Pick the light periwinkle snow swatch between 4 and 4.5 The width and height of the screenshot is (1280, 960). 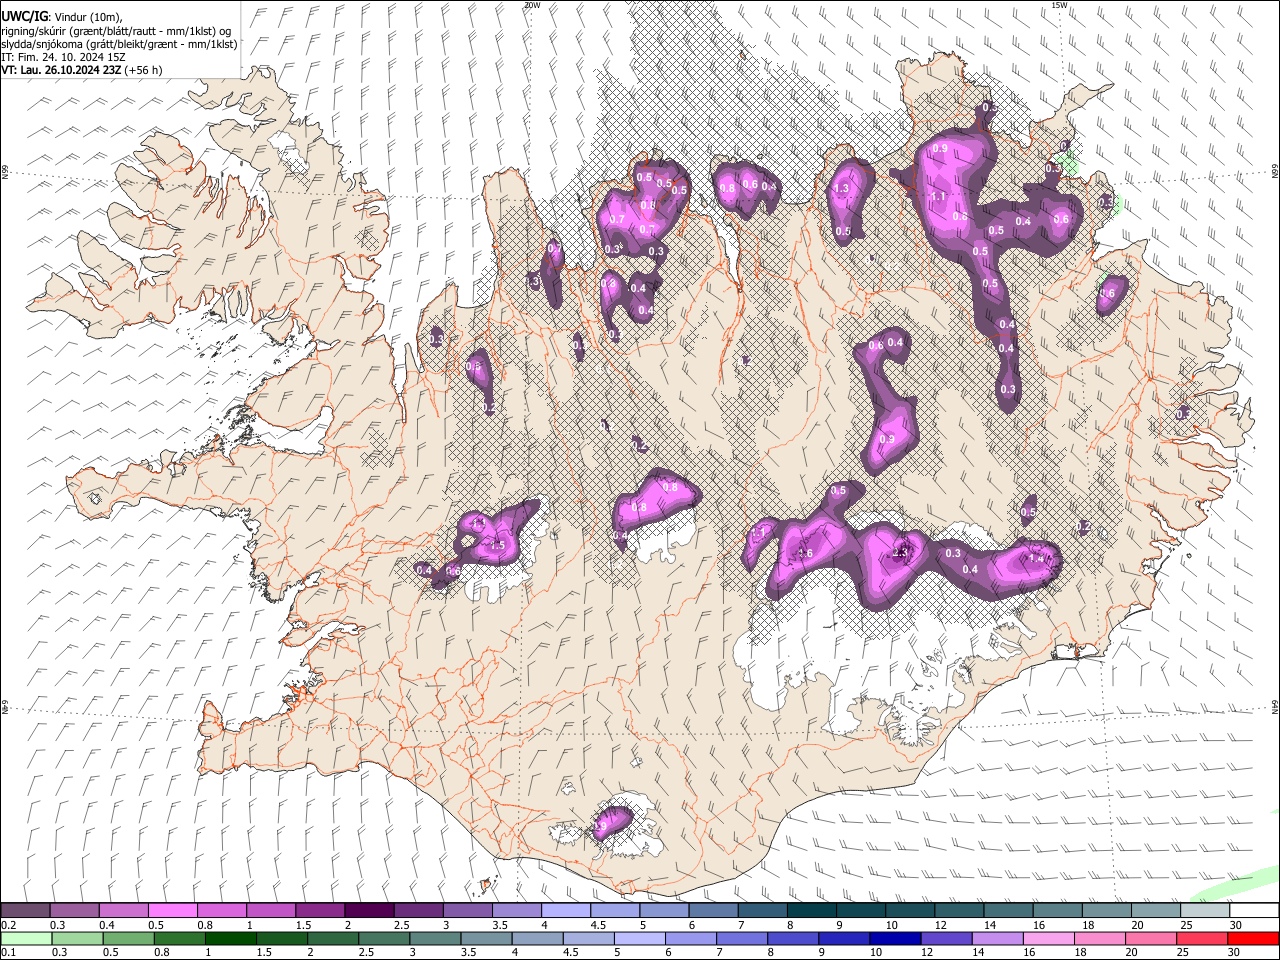coord(566,911)
